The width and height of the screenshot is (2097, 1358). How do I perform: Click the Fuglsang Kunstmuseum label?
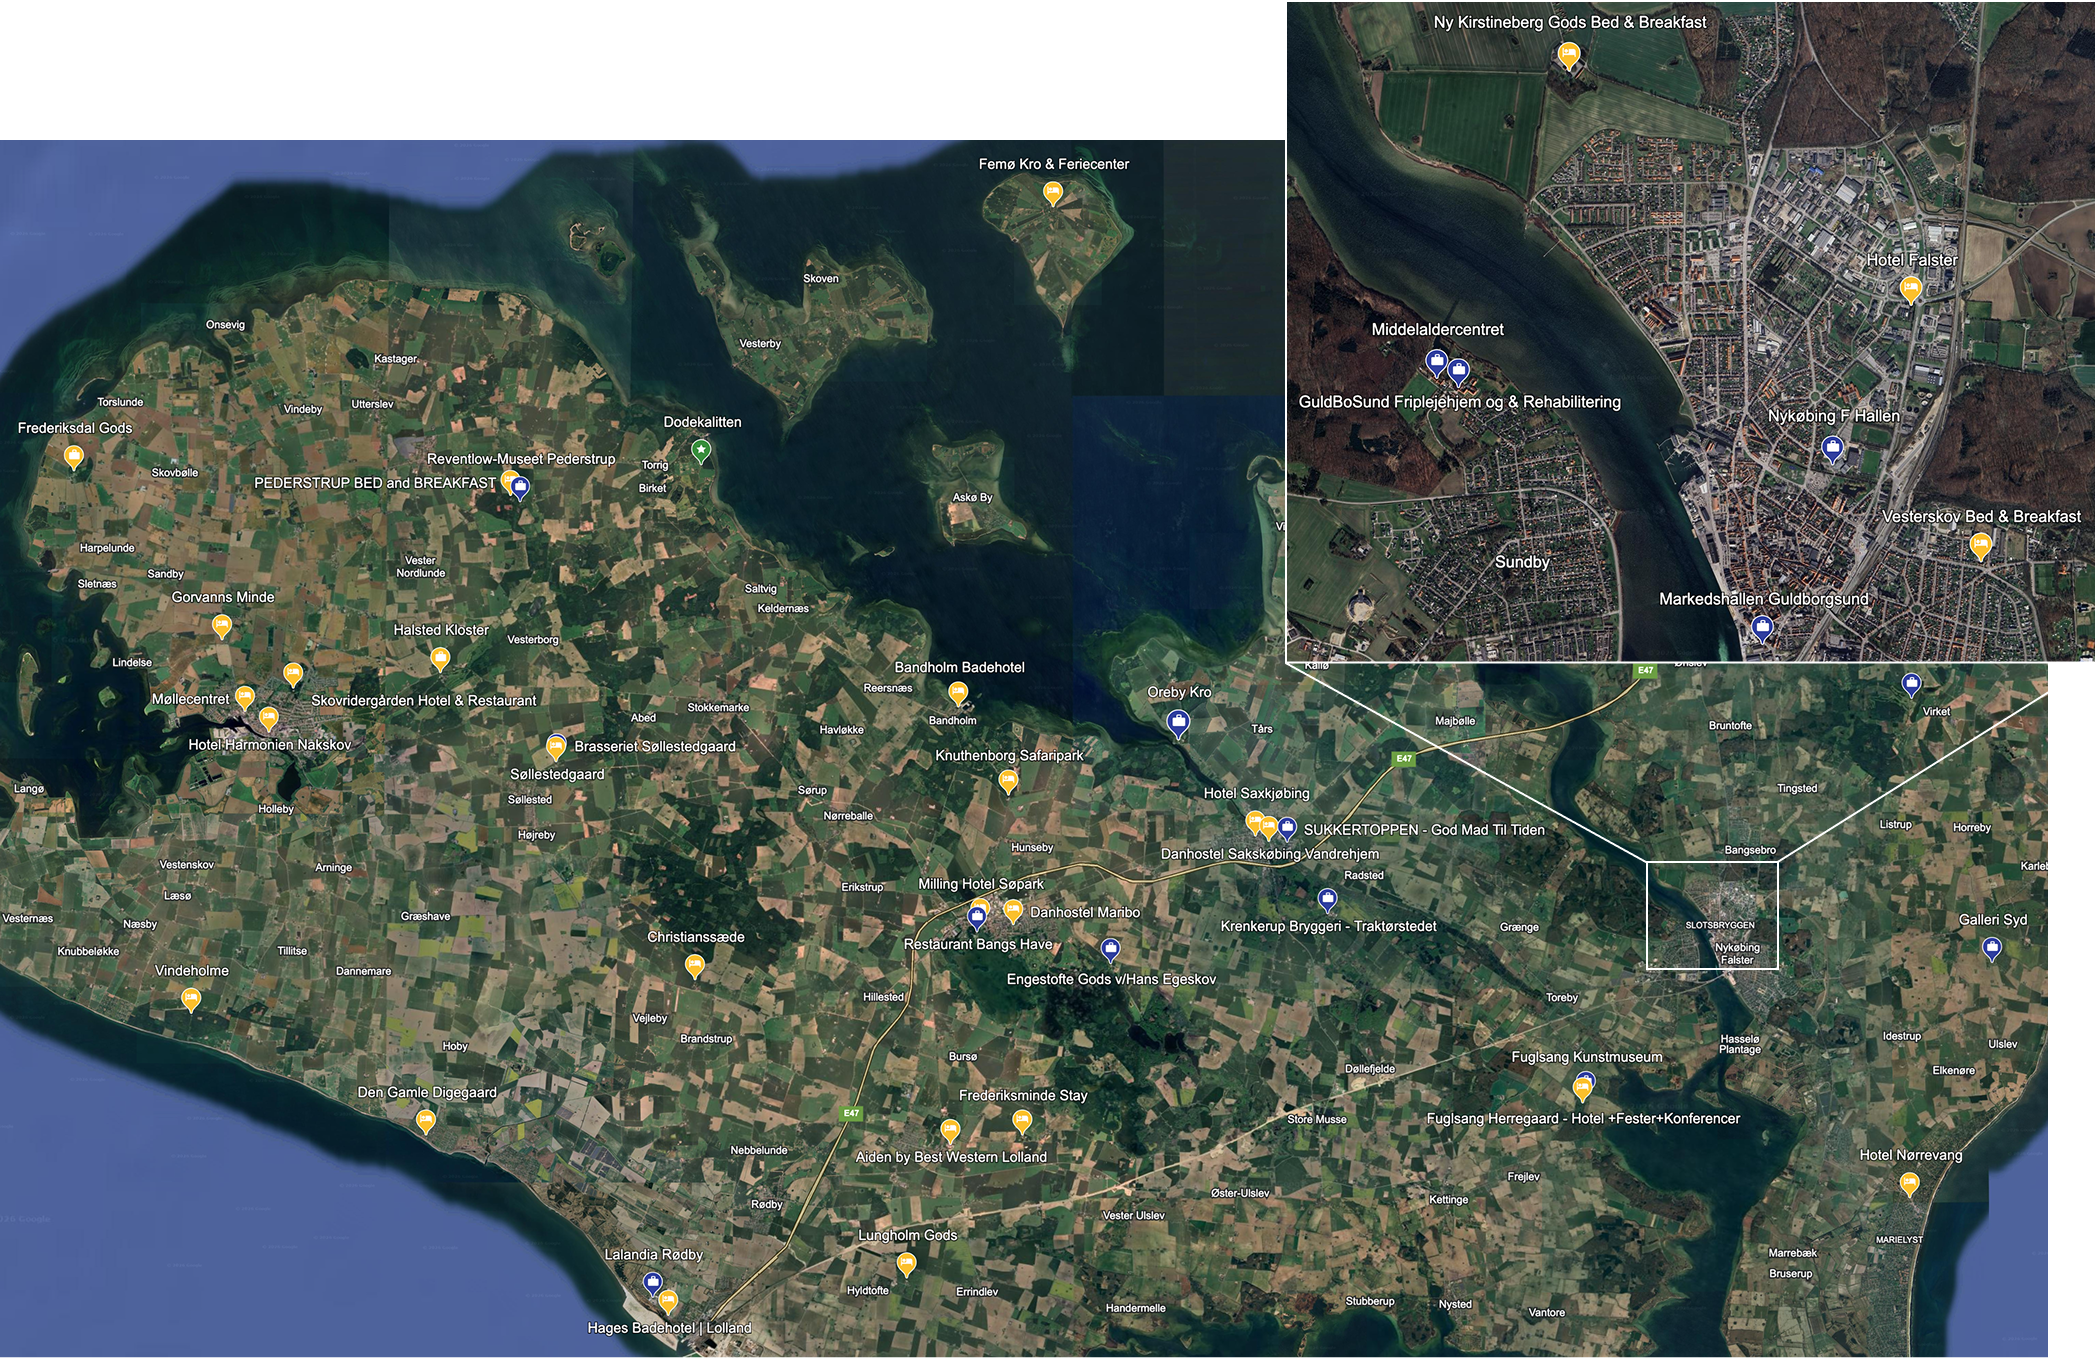pos(1586,1057)
